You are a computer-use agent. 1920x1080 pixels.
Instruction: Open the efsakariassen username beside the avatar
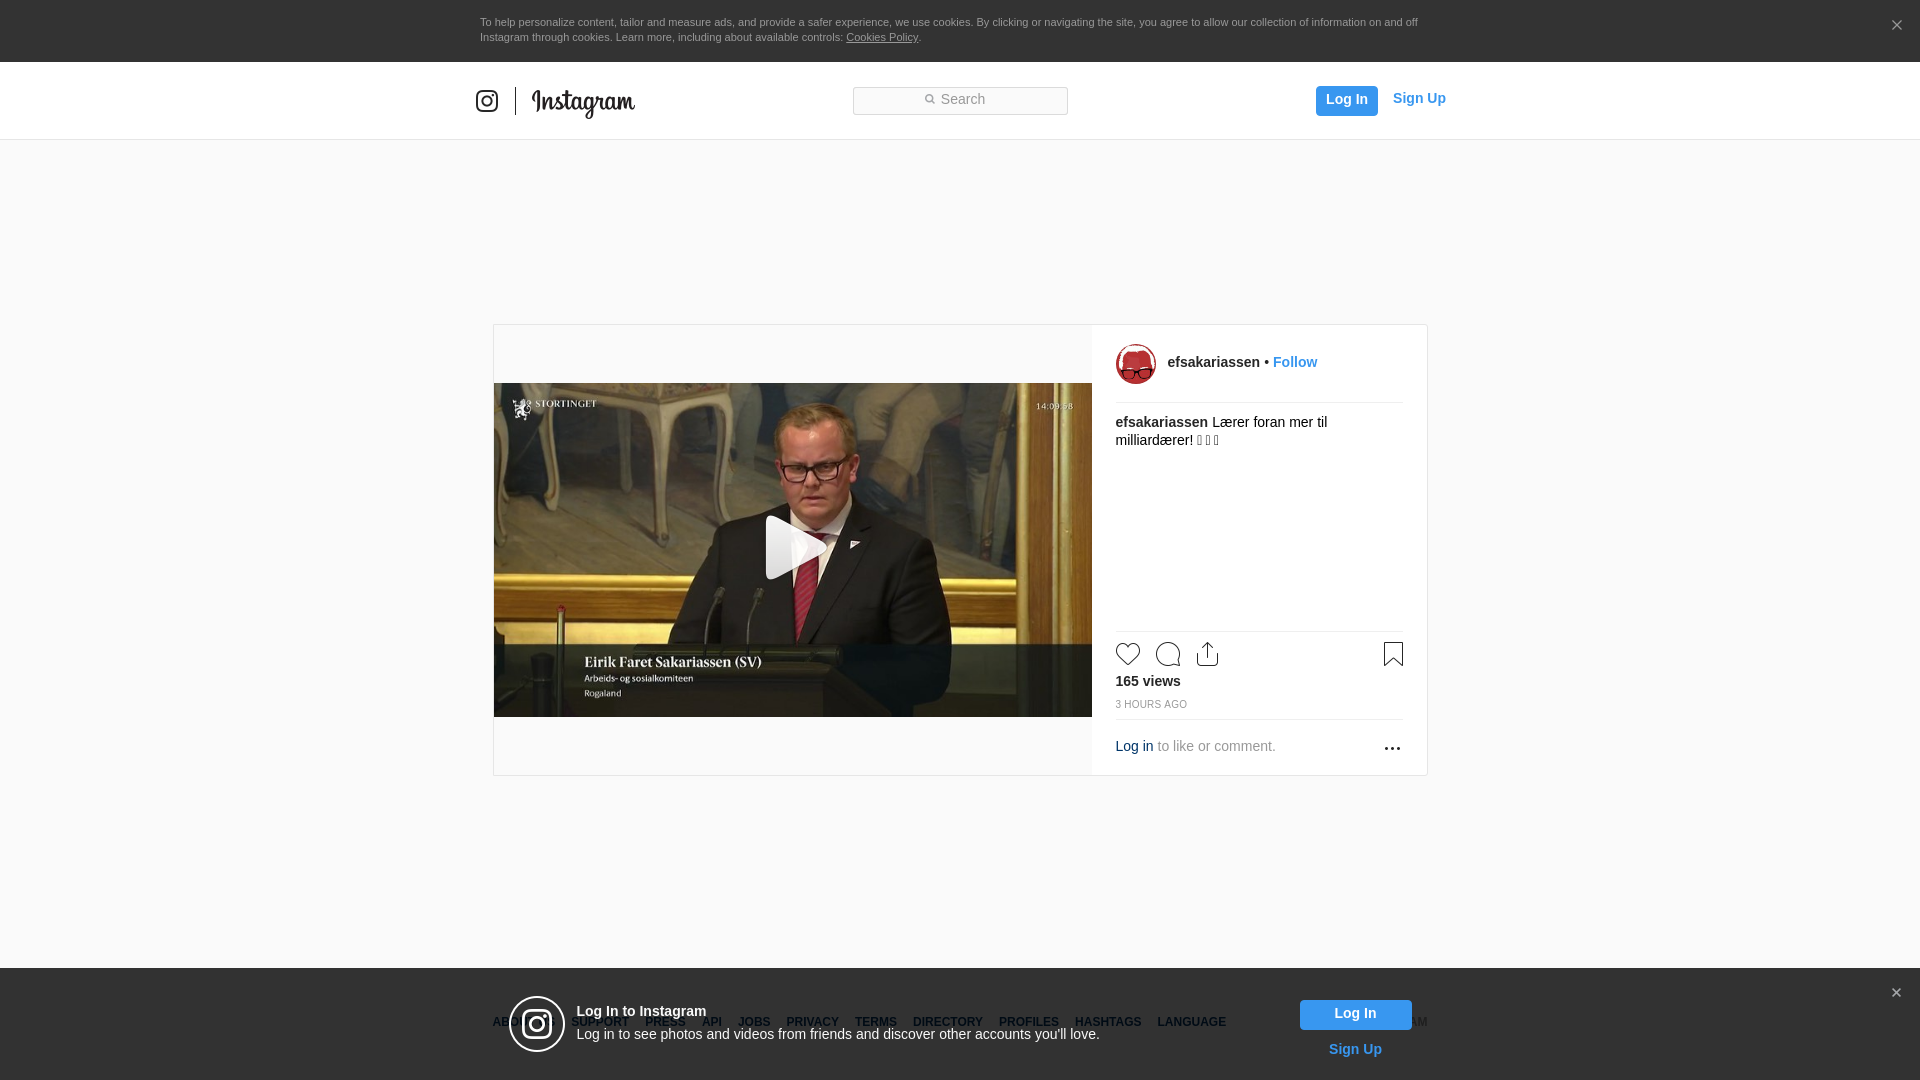(1213, 362)
